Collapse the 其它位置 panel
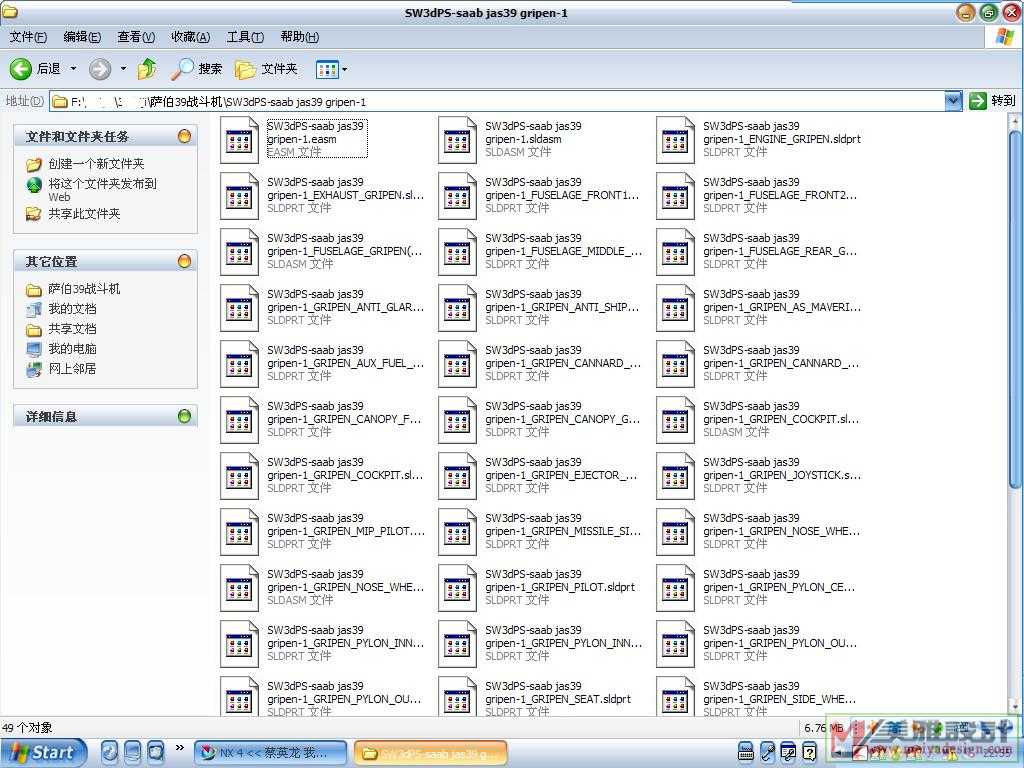This screenshot has width=1024, height=768. click(x=185, y=261)
